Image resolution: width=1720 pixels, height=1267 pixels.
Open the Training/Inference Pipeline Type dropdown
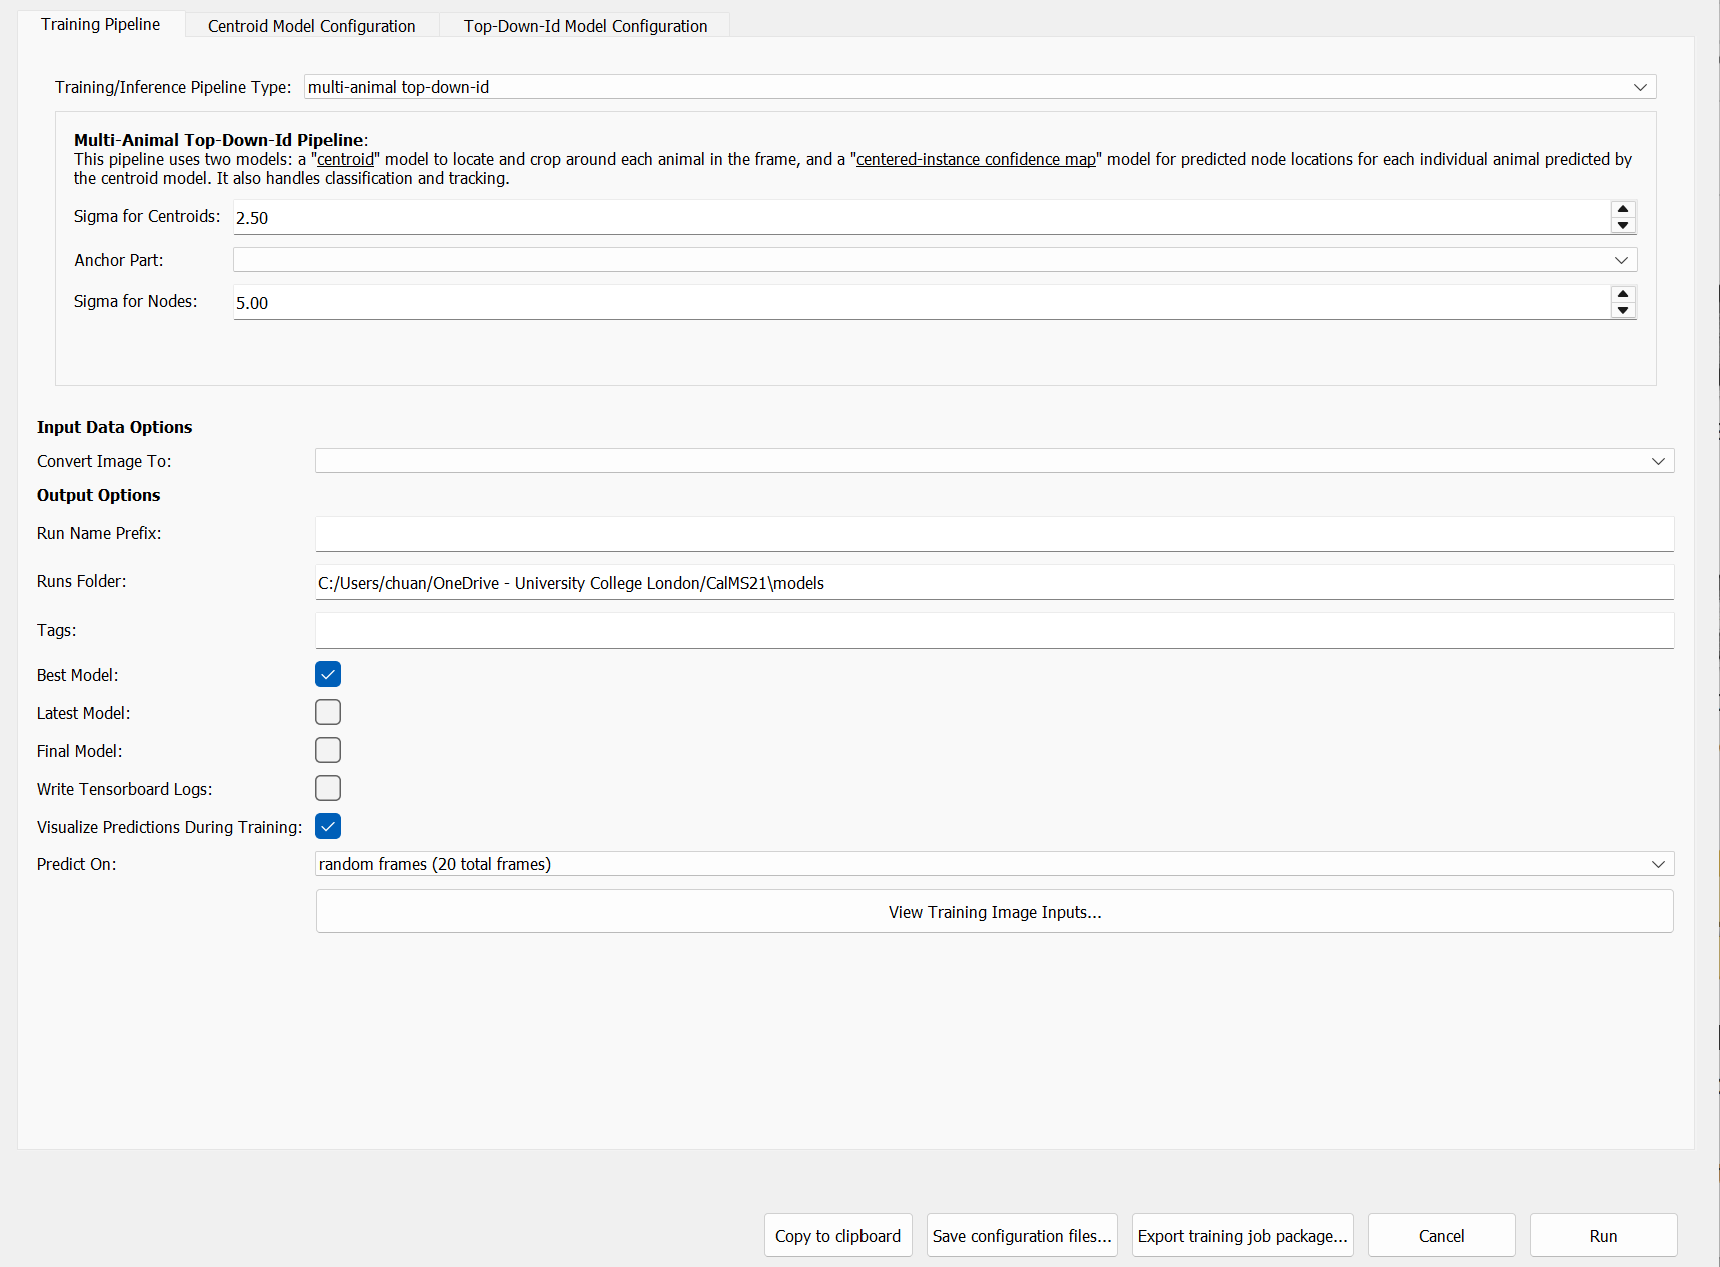[979, 87]
